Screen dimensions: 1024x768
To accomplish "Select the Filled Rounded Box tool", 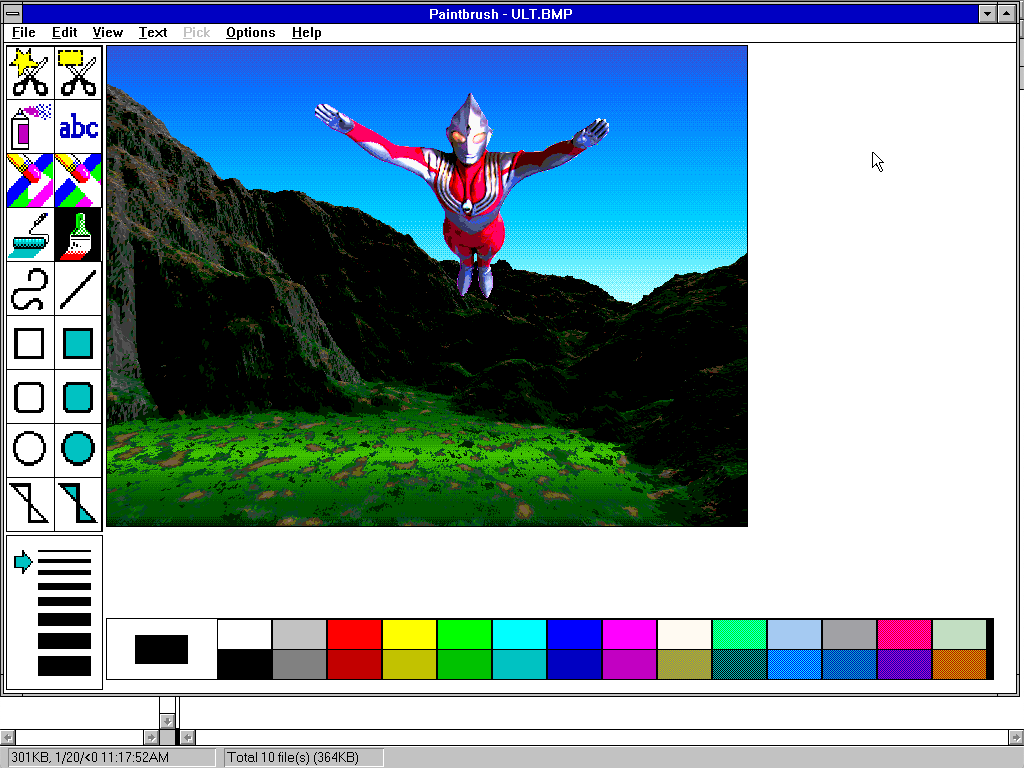I will [78, 397].
